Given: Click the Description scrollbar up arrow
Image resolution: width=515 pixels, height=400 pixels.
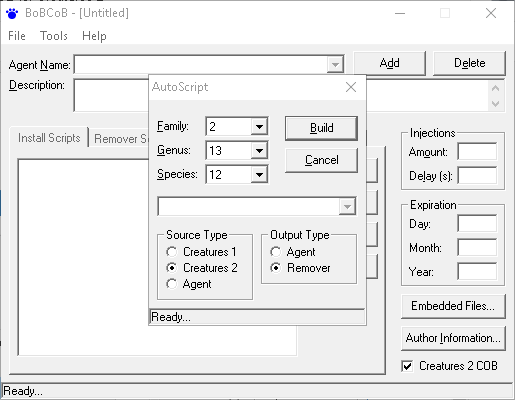Looking at the screenshot, I should point(495,88).
